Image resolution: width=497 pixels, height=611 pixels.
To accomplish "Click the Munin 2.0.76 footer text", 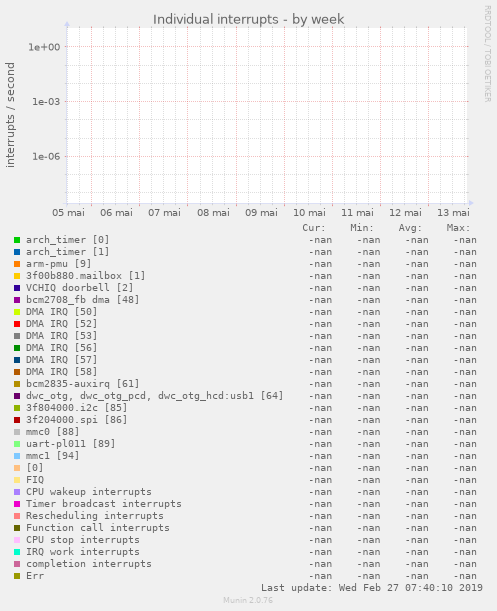I will (x=248, y=600).
